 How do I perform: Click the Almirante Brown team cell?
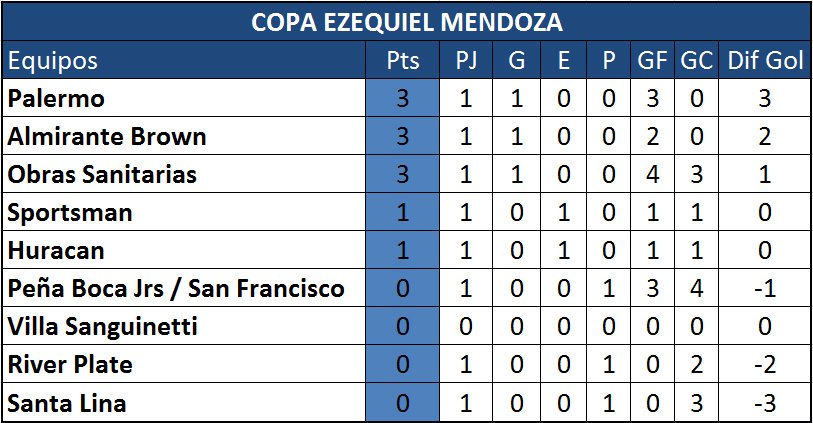tap(184, 136)
